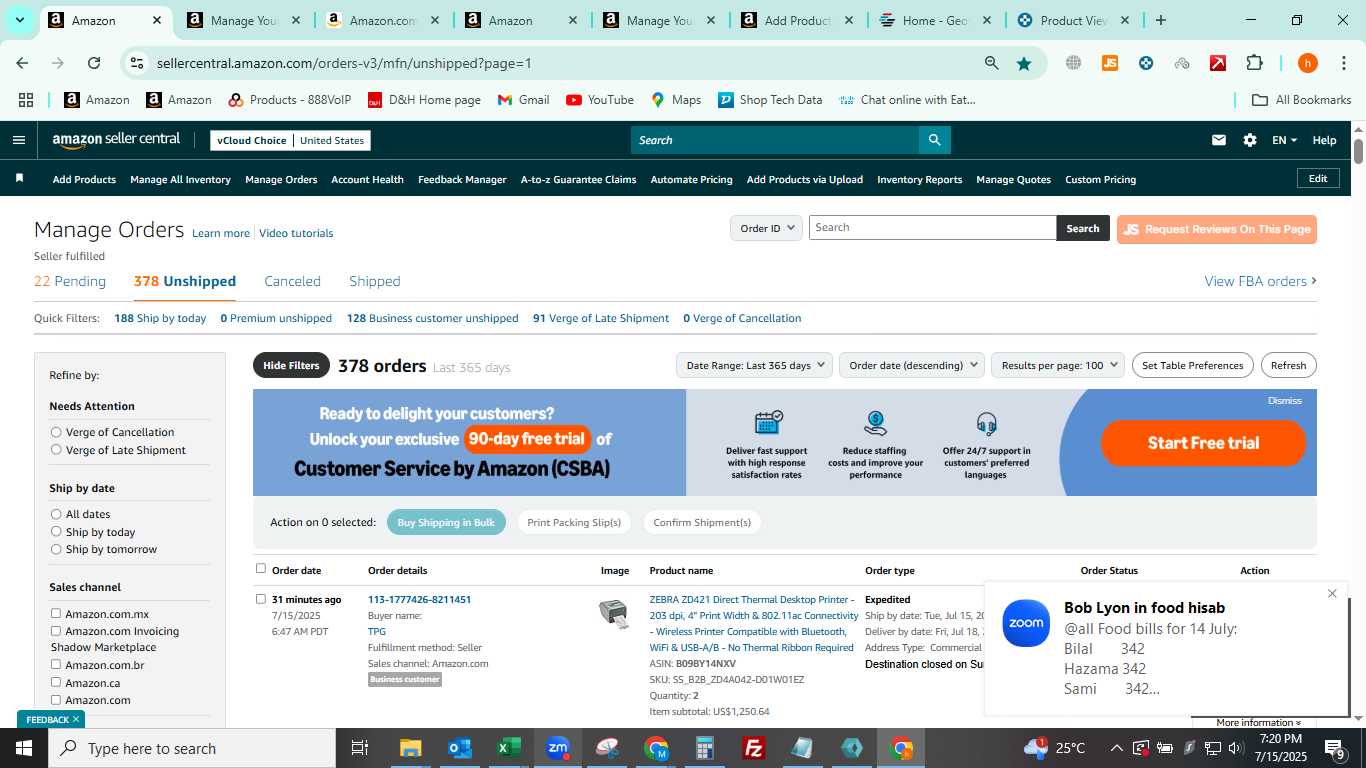This screenshot has width=1366, height=768.
Task: Open Results per page: 100 dropdown
Action: (x=1058, y=365)
